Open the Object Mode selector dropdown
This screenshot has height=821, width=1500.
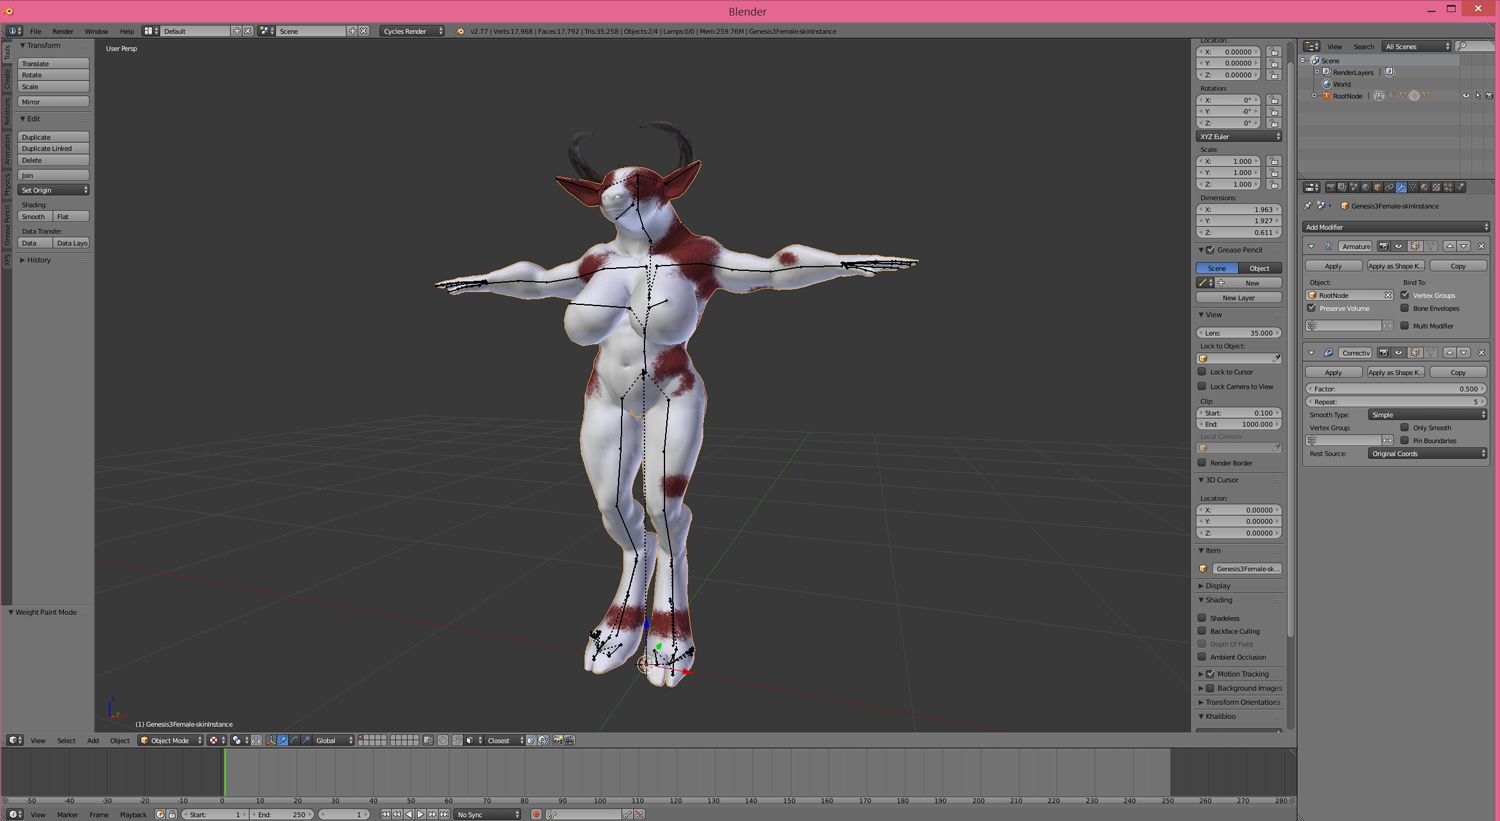coord(171,740)
